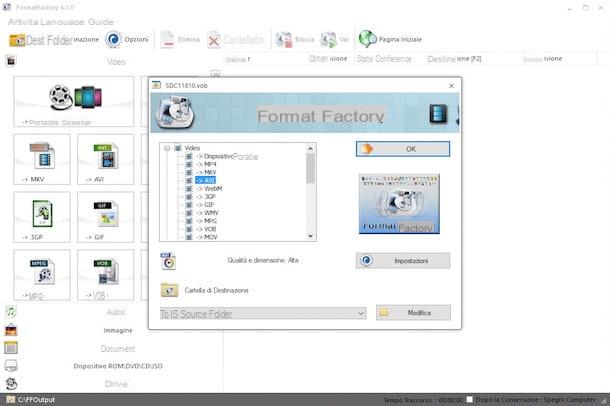Expand the Audio category panel

coord(116,312)
